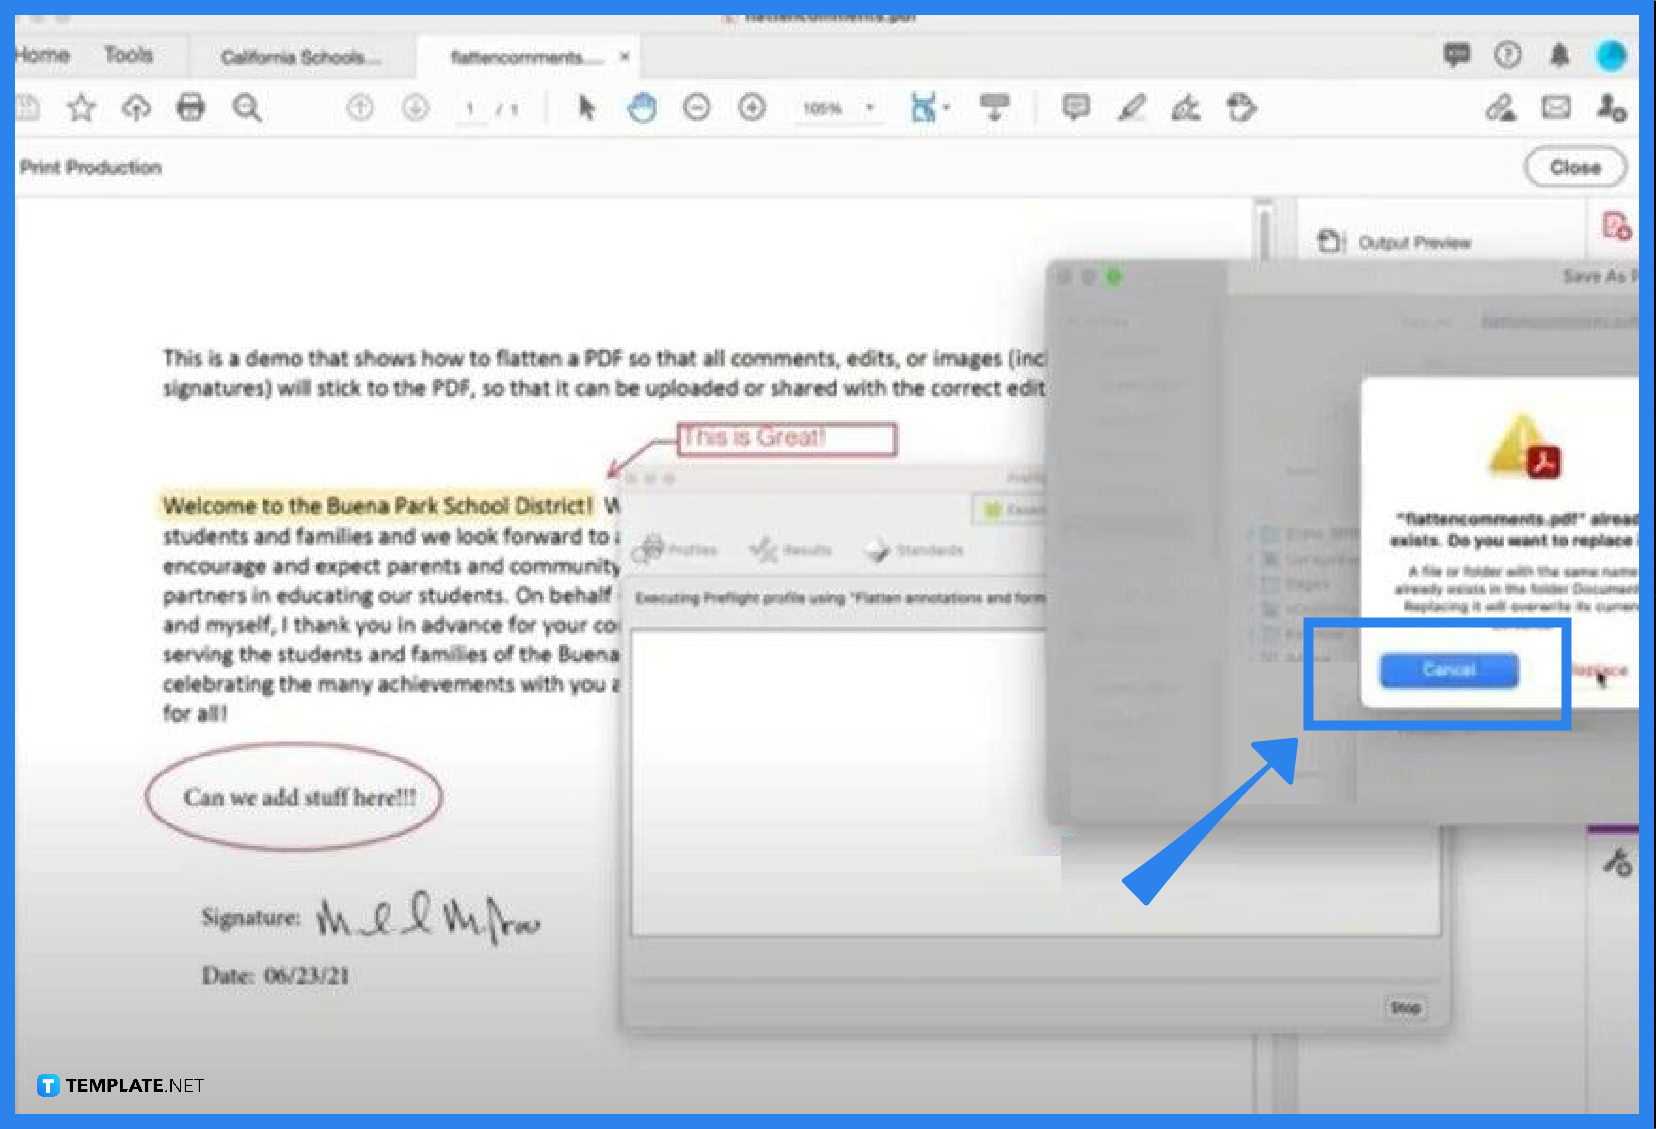Cancel replacing flattencomments.pdf
Image resolution: width=1656 pixels, height=1129 pixels.
click(x=1448, y=670)
